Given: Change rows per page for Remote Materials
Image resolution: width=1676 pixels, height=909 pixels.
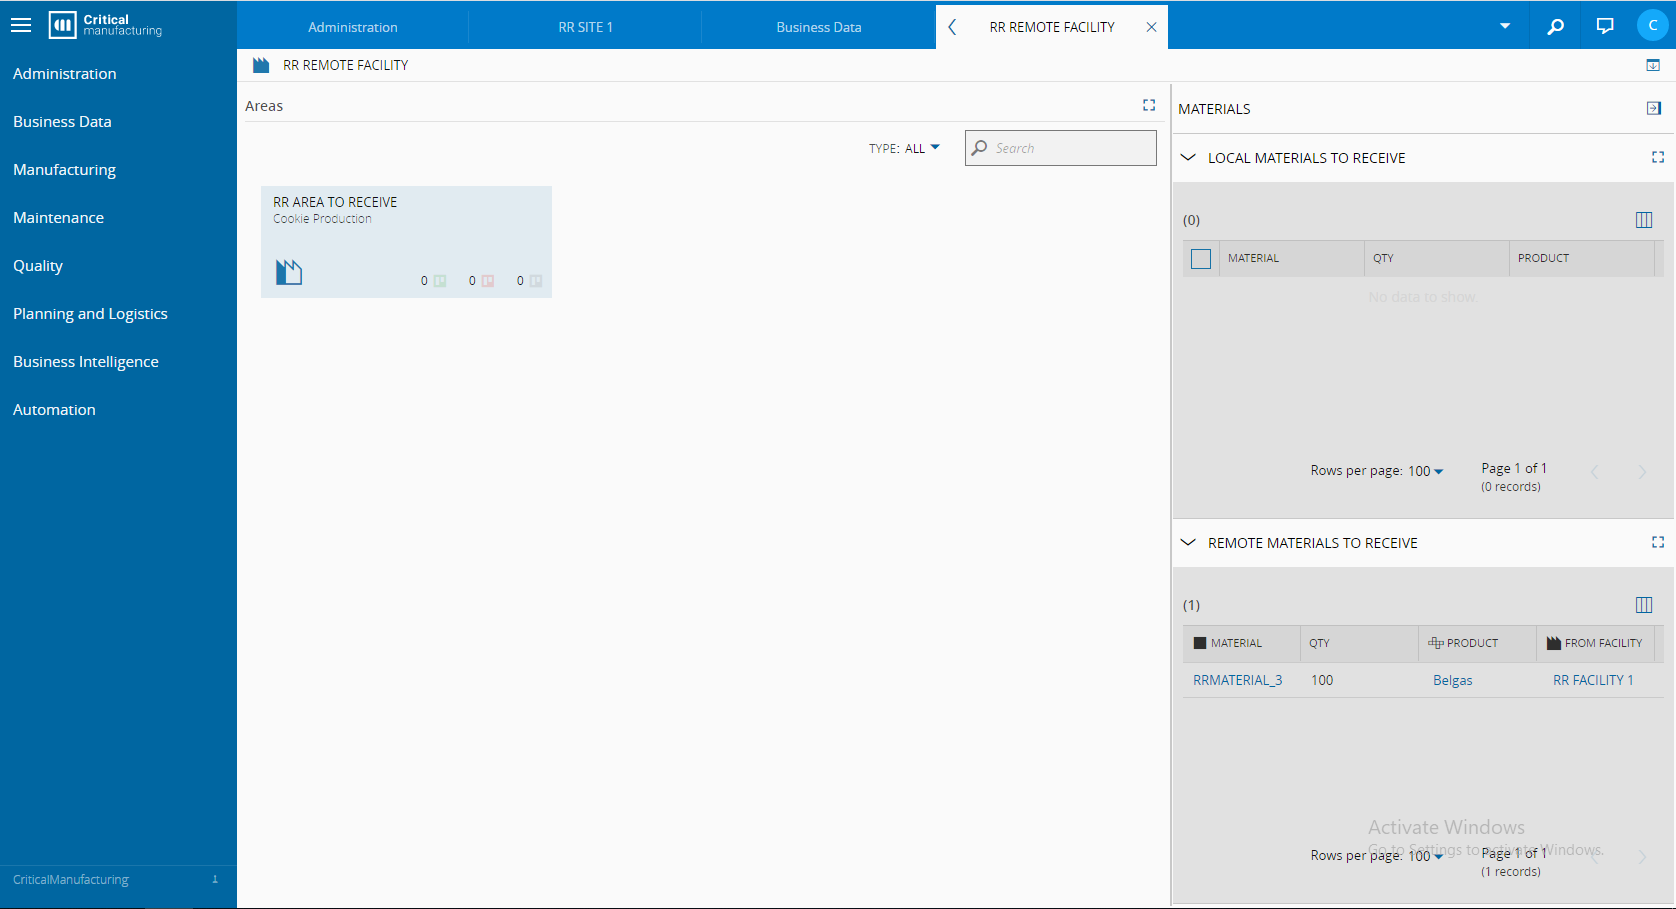Looking at the screenshot, I should [1425, 856].
